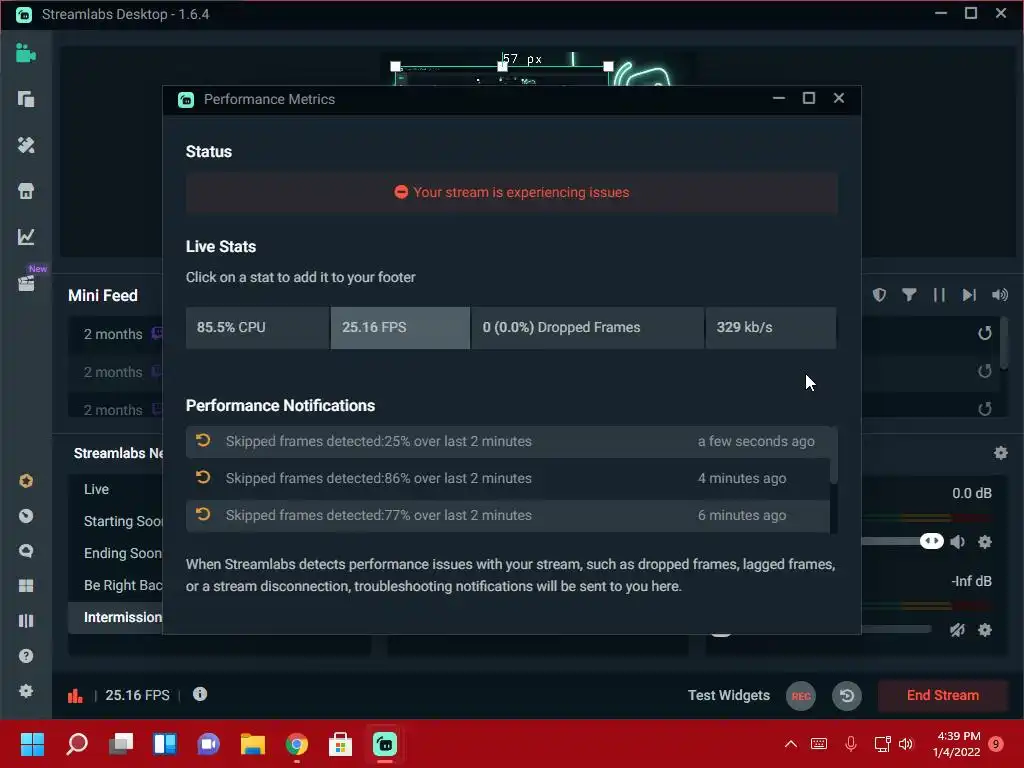This screenshot has height=768, width=1024.
Task: Open settings gear for -Inf dB source
Action: pyautogui.click(x=985, y=630)
